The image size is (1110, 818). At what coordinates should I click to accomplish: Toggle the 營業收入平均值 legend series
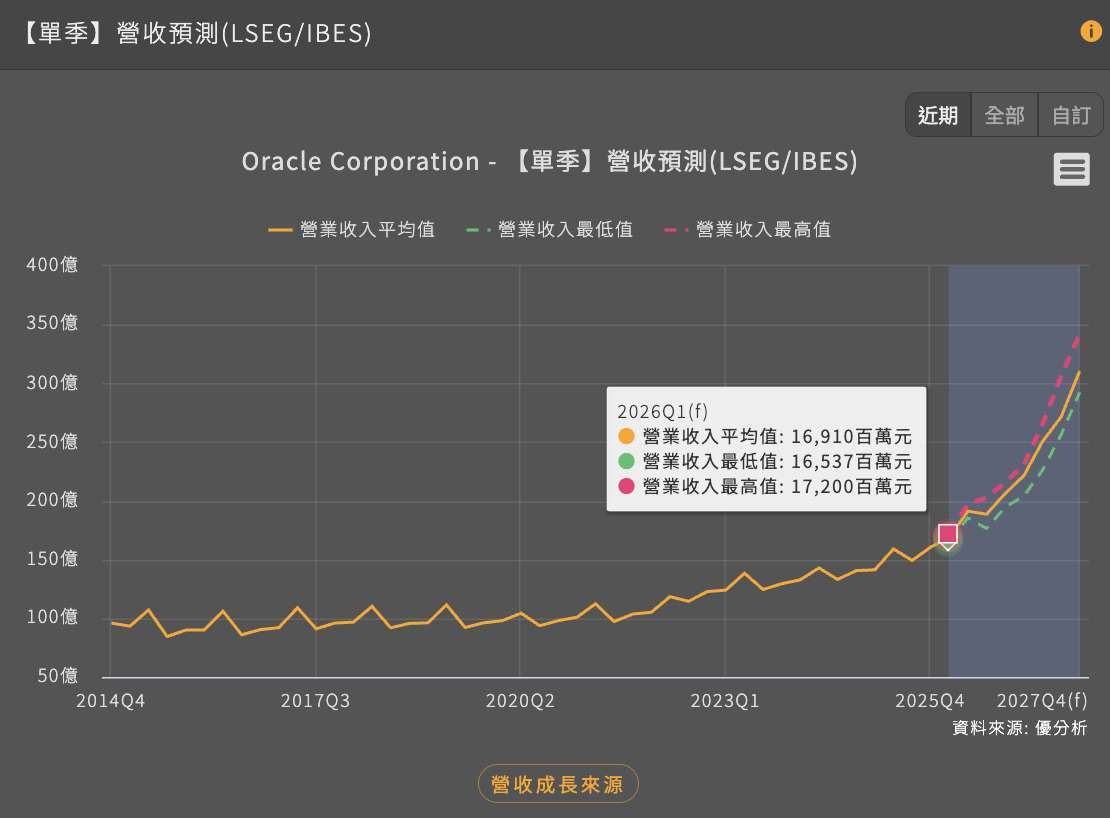click(x=352, y=230)
